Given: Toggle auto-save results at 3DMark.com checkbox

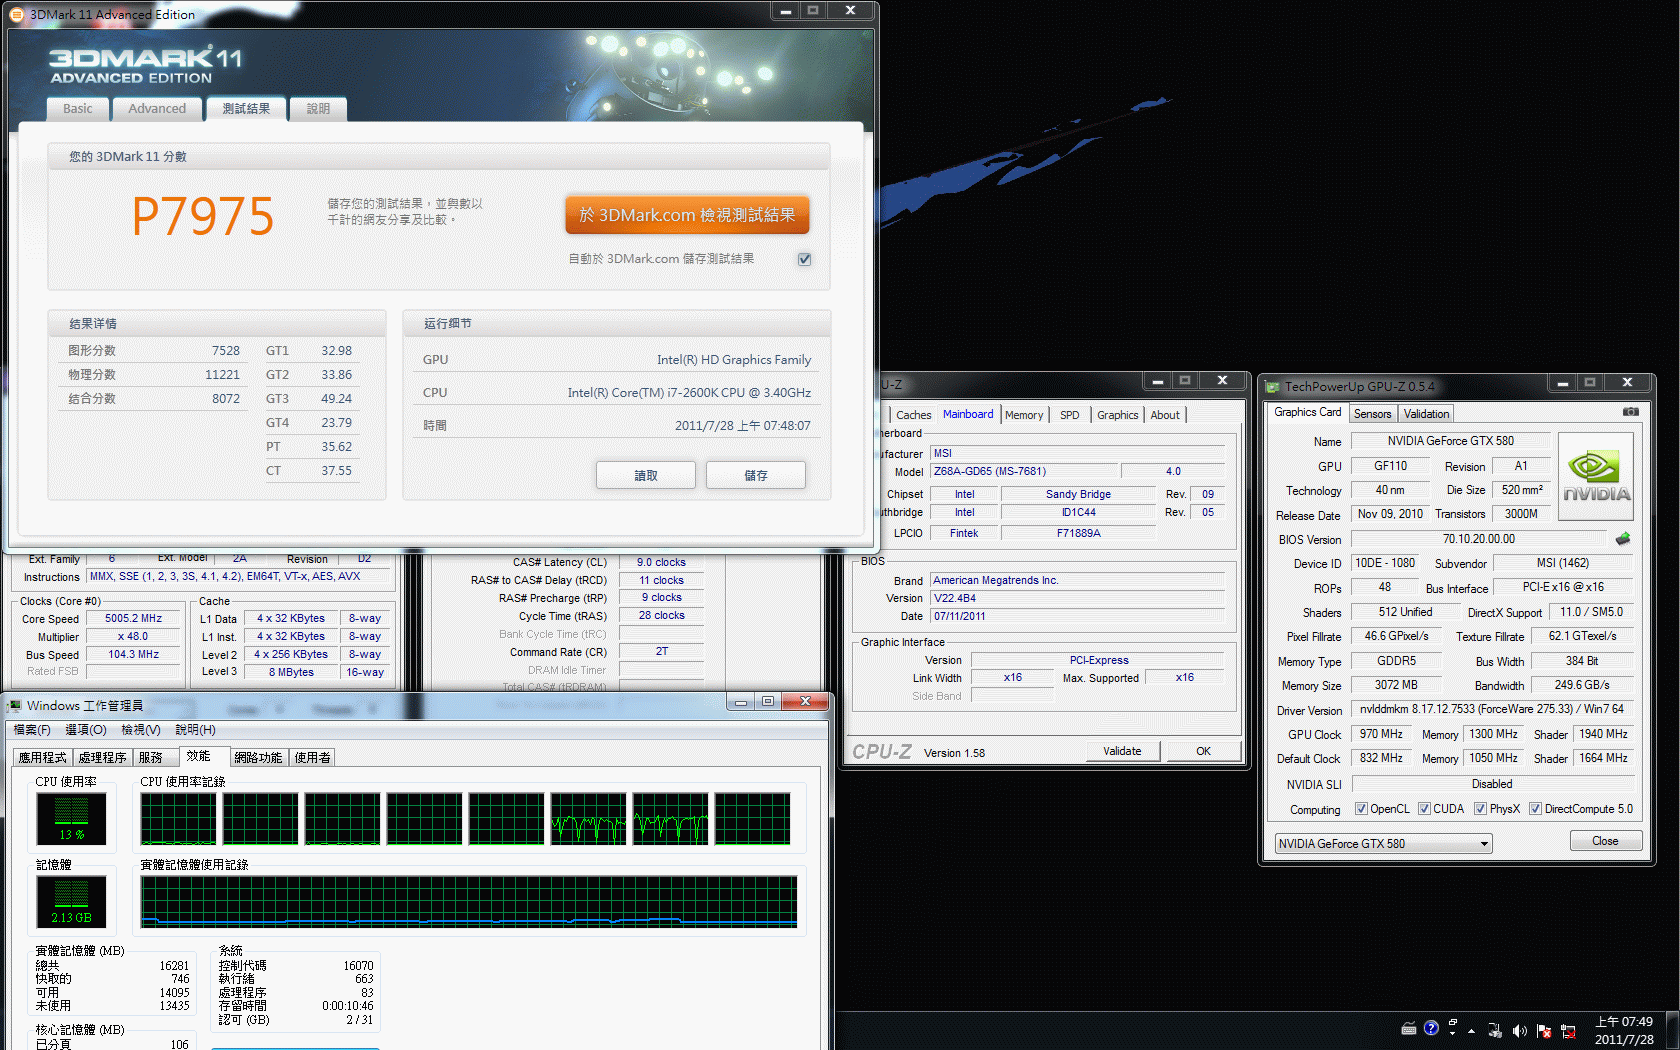Looking at the screenshot, I should (x=804, y=259).
